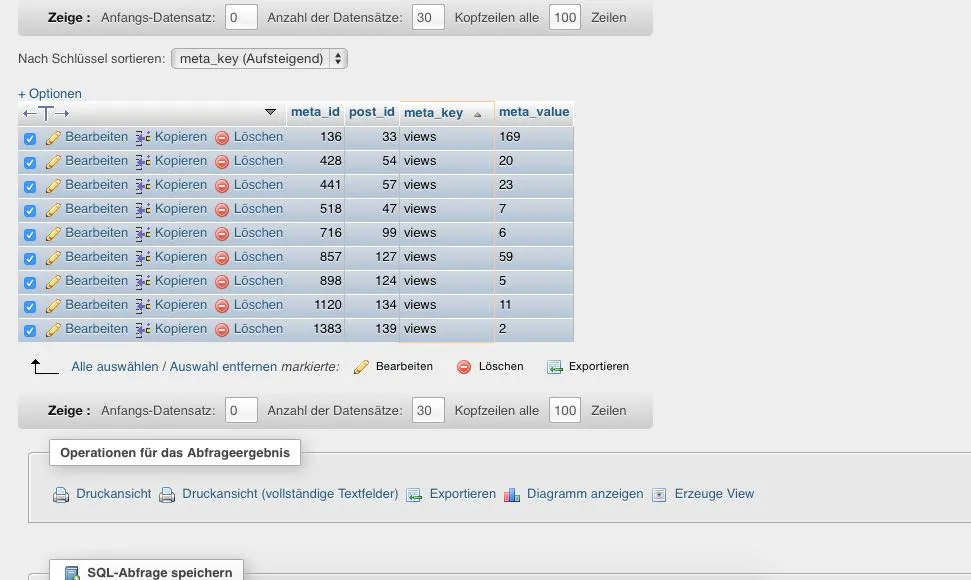
Task: Click bar chart icon for Diagramm anzeigen
Action: [x=512, y=495]
